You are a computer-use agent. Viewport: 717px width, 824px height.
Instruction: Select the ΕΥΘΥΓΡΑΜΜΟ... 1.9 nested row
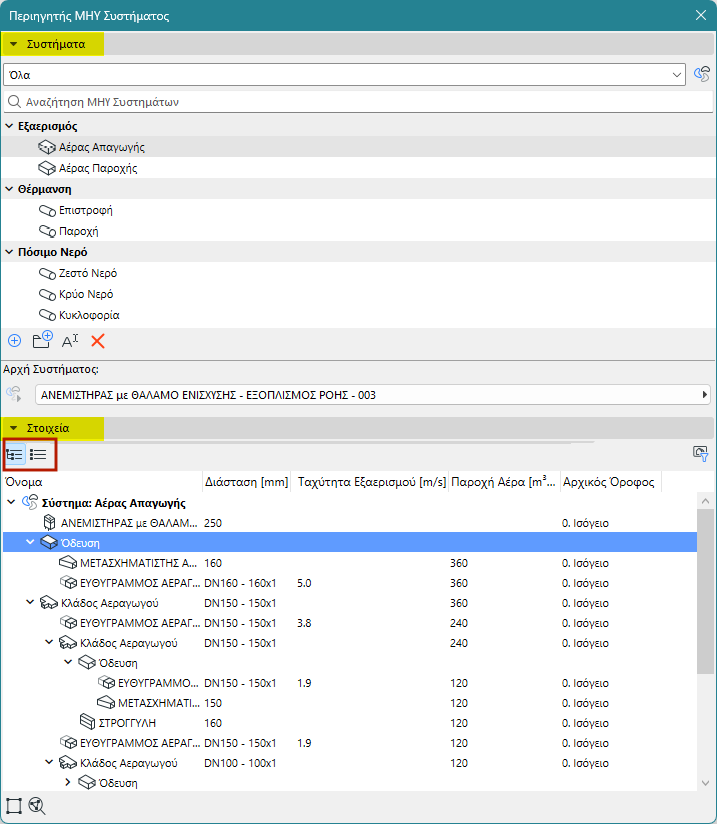click(x=350, y=683)
